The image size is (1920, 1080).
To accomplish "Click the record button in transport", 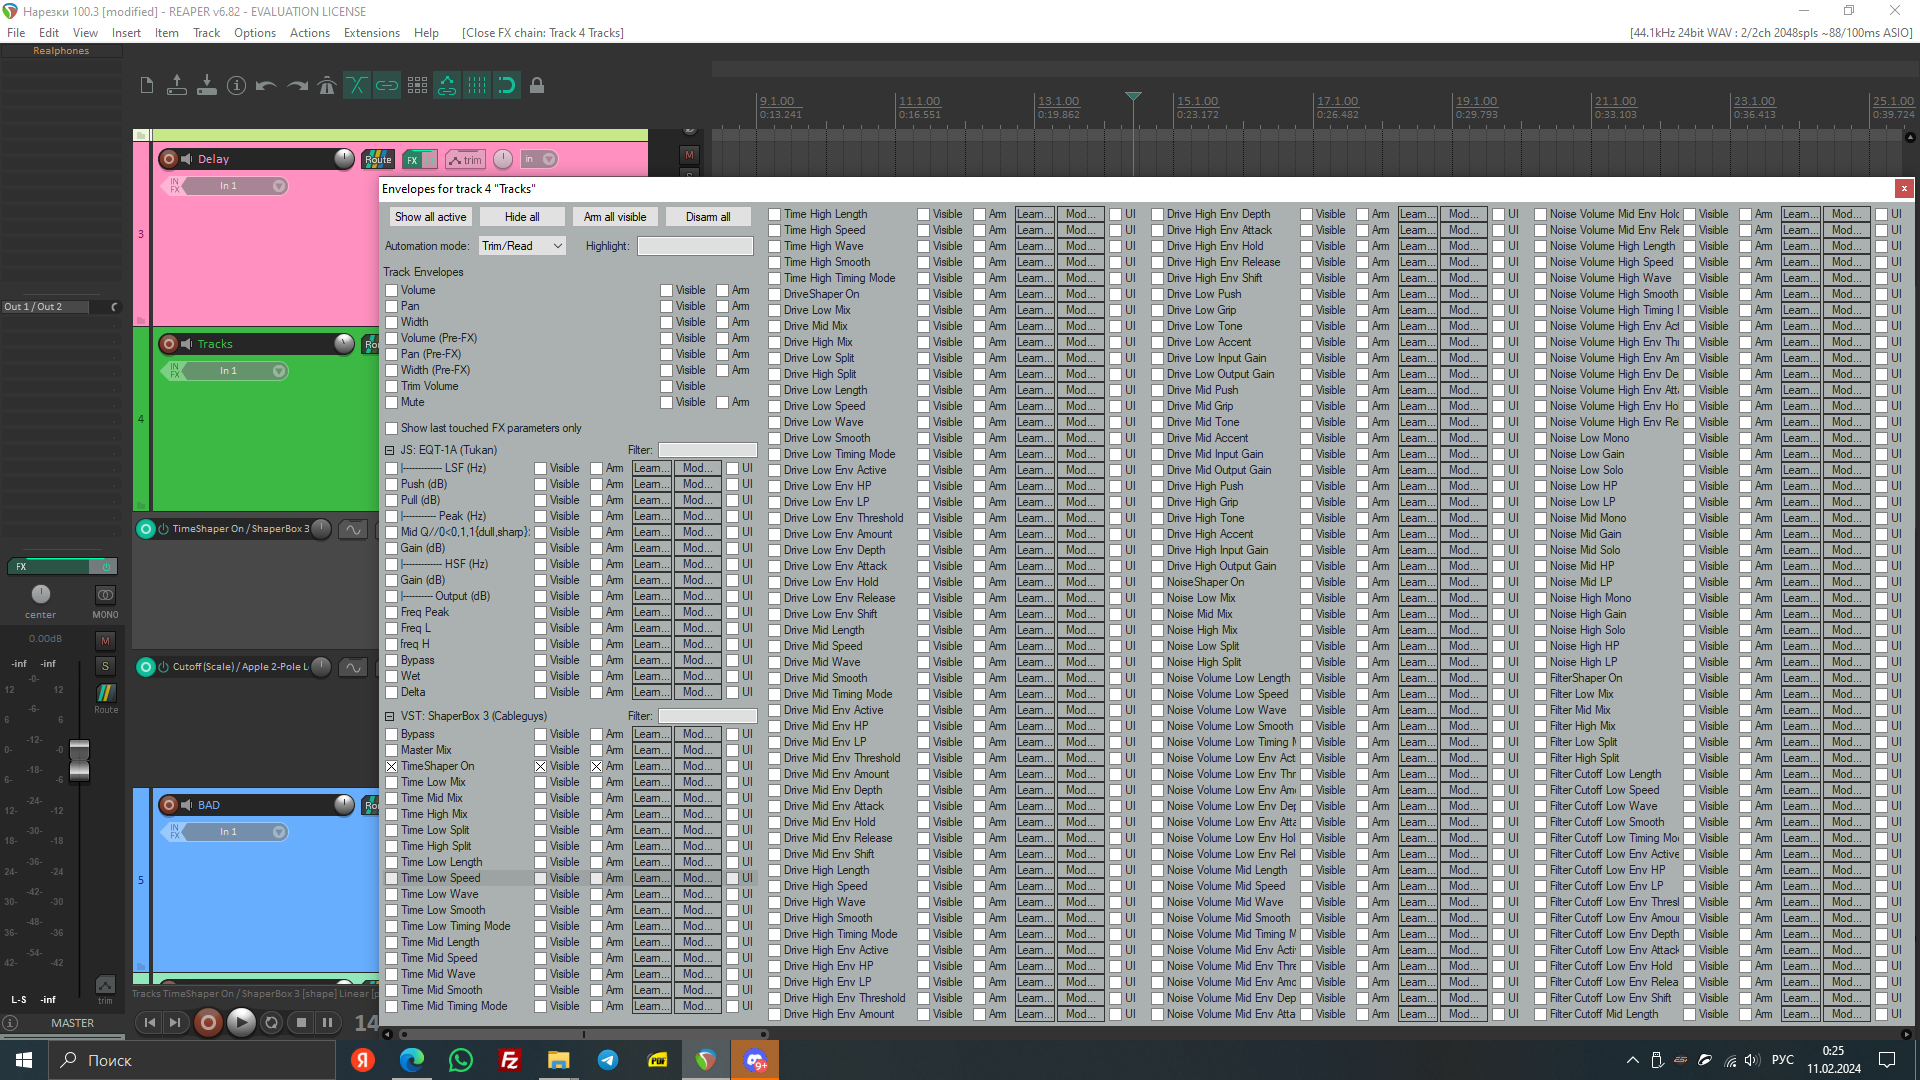I will (208, 1022).
